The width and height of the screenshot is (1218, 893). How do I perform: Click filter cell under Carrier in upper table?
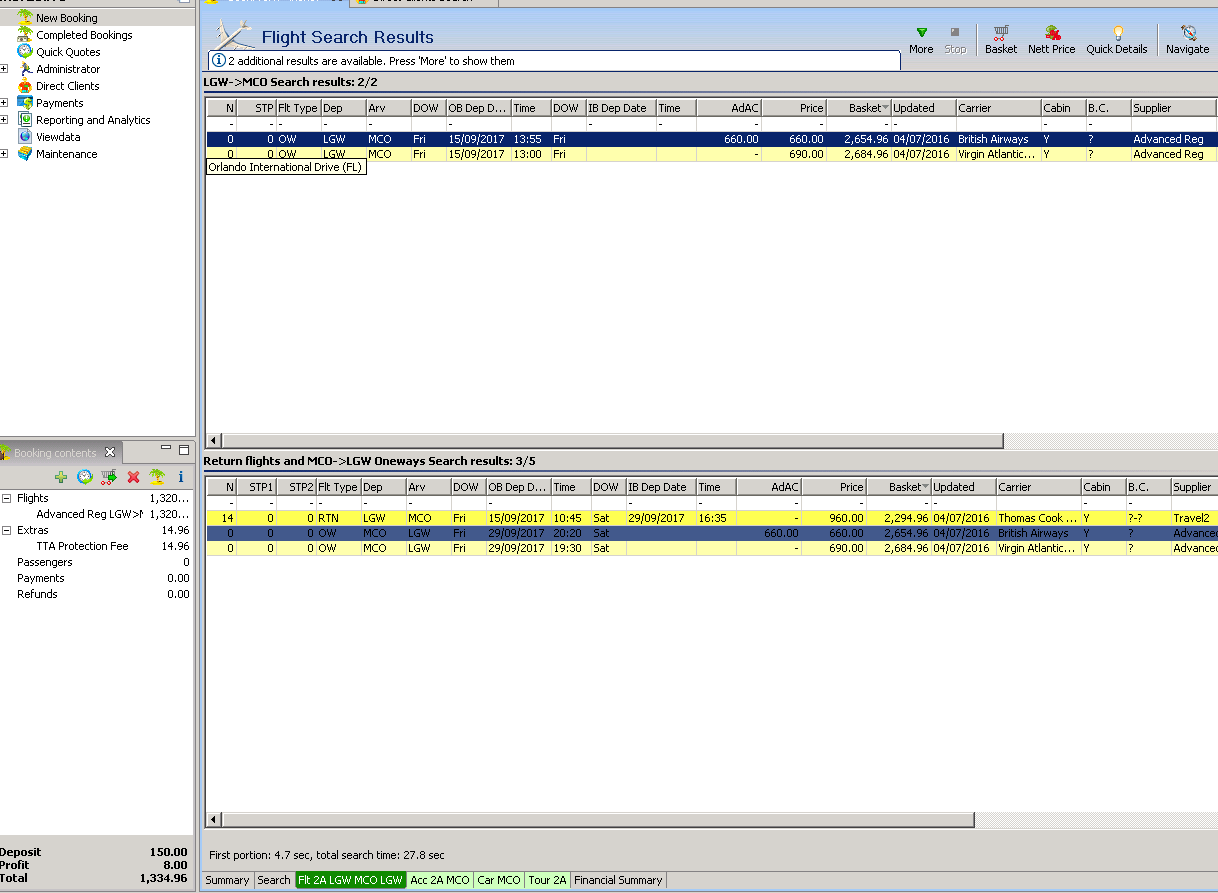tap(997, 124)
